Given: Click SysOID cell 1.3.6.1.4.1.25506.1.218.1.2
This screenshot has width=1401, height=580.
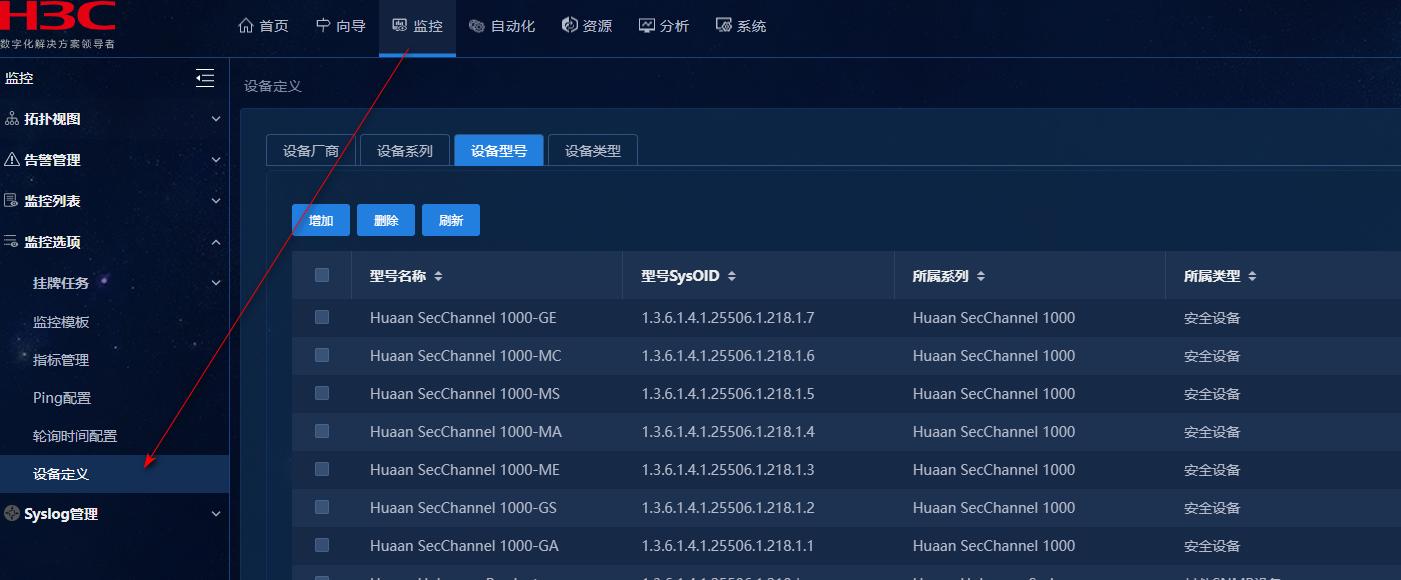Looking at the screenshot, I should point(728,508).
